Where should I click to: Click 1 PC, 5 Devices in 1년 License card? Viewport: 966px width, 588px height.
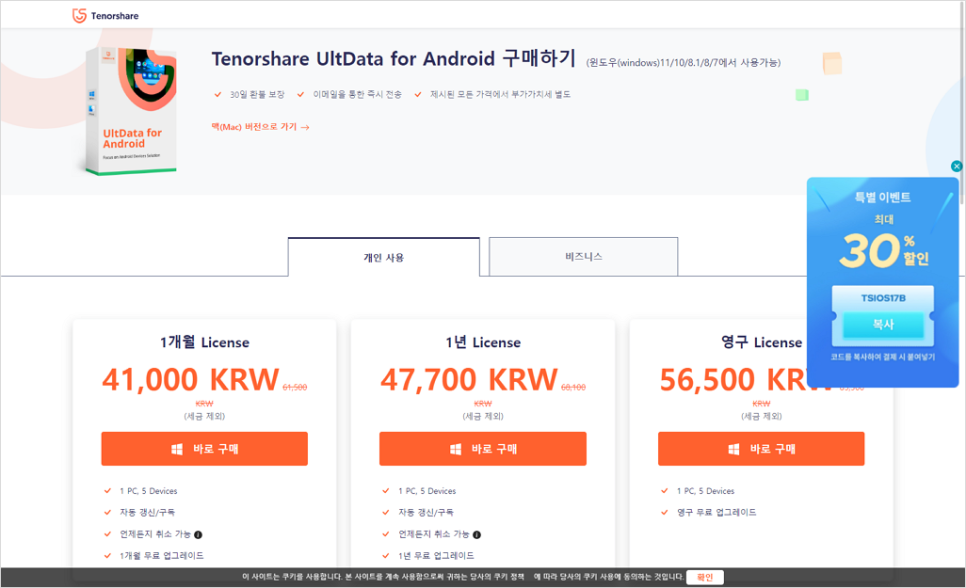pos(427,491)
